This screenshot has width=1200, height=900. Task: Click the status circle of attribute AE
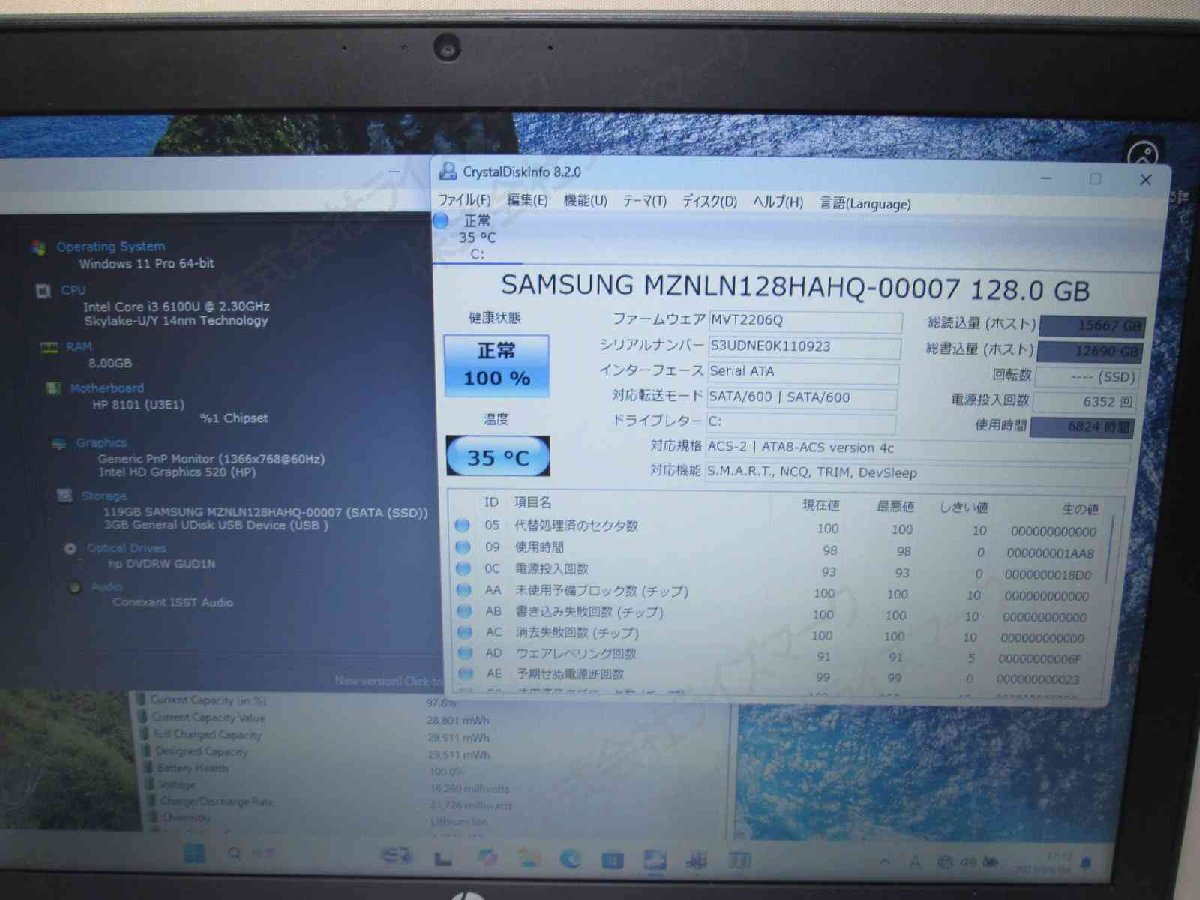tap(464, 675)
